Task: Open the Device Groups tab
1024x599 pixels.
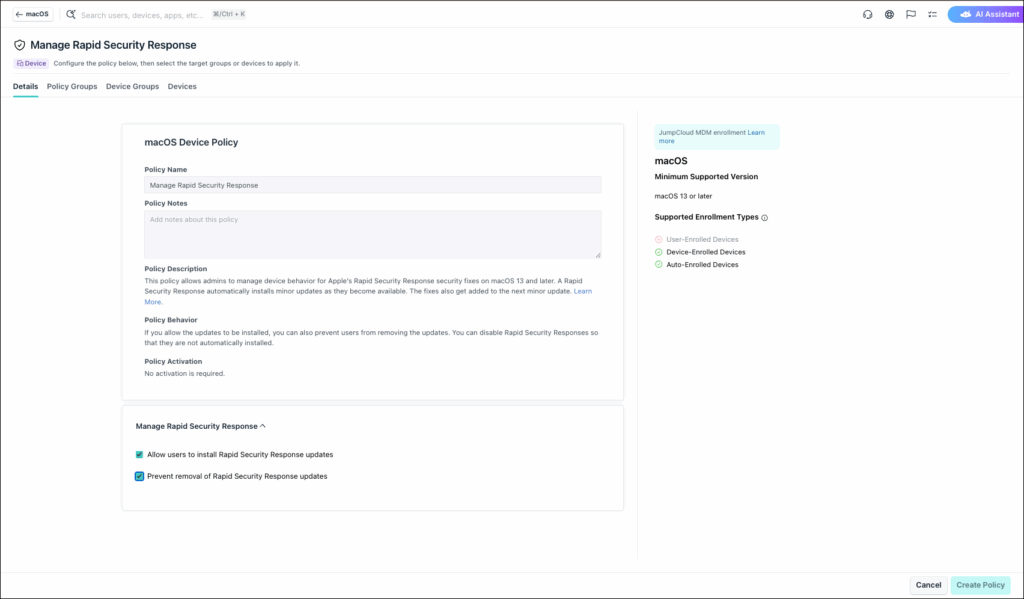Action: (x=133, y=86)
